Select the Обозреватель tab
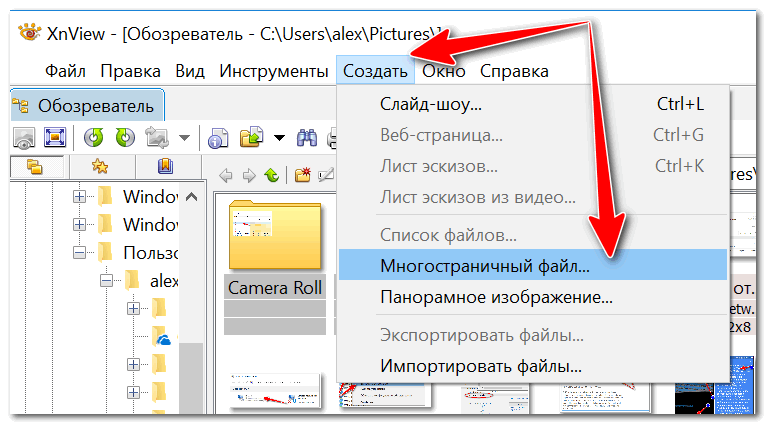 [x=88, y=105]
